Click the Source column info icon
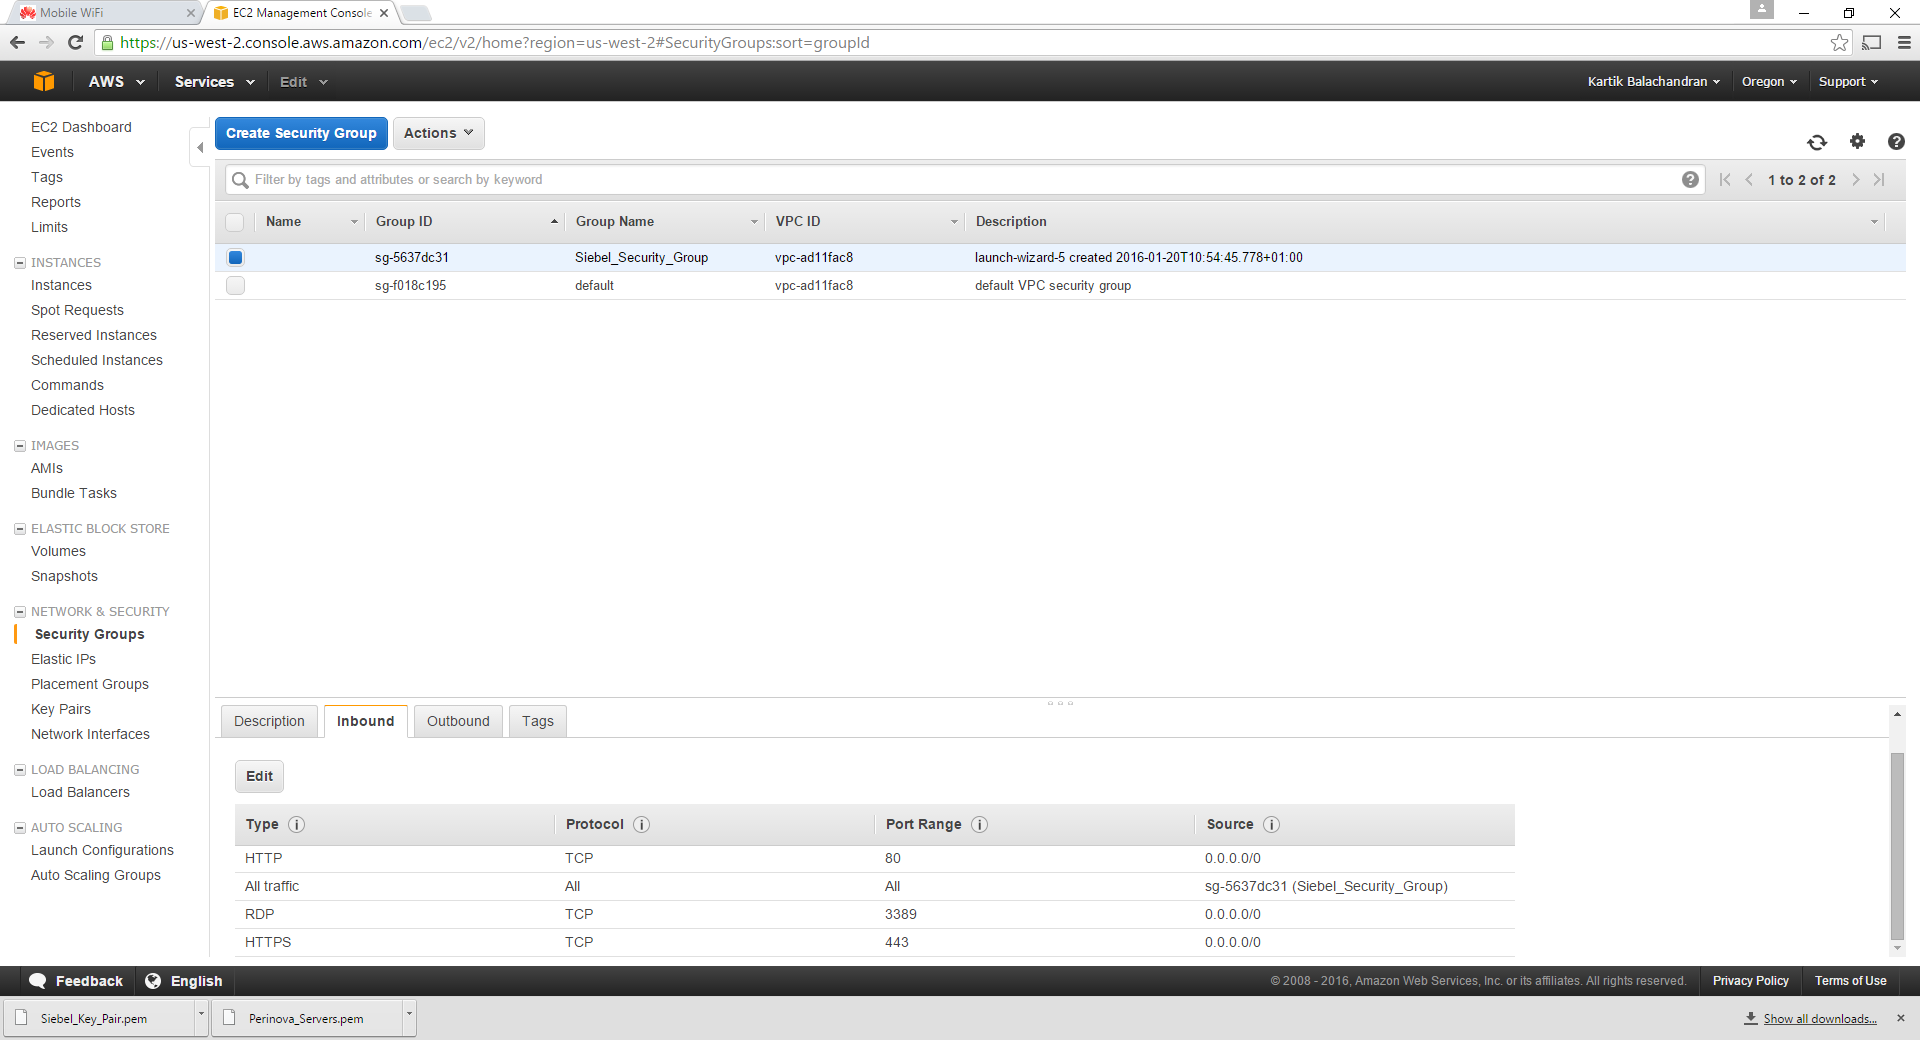1920x1040 pixels. (x=1271, y=825)
